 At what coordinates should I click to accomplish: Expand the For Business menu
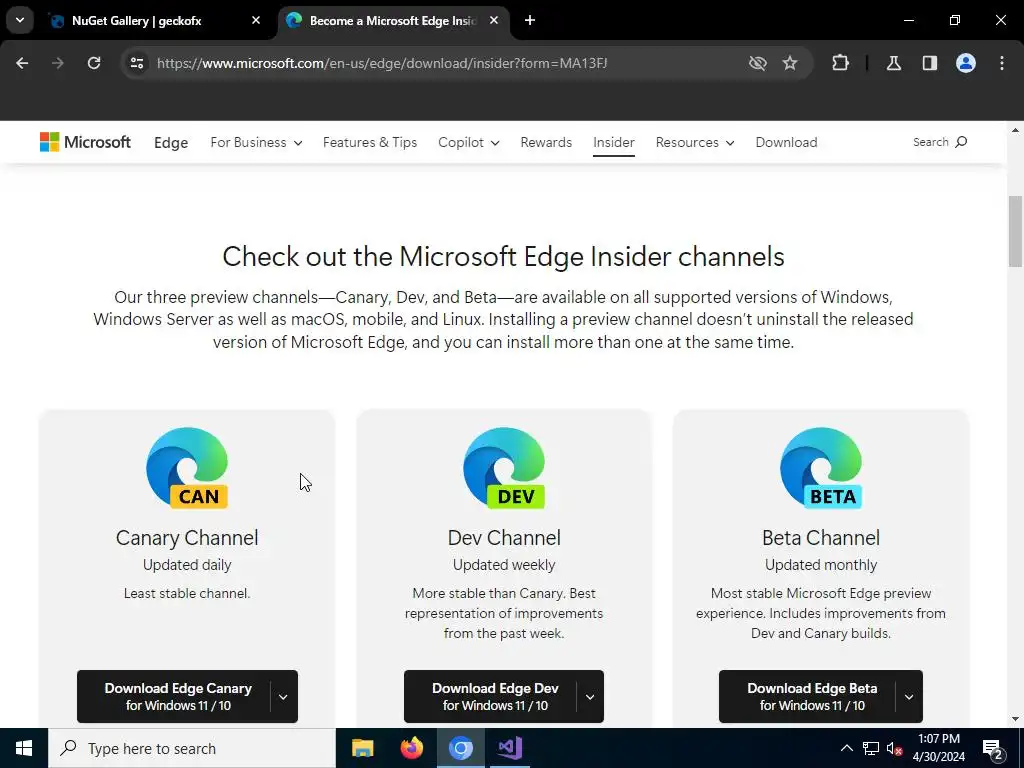[x=256, y=142]
